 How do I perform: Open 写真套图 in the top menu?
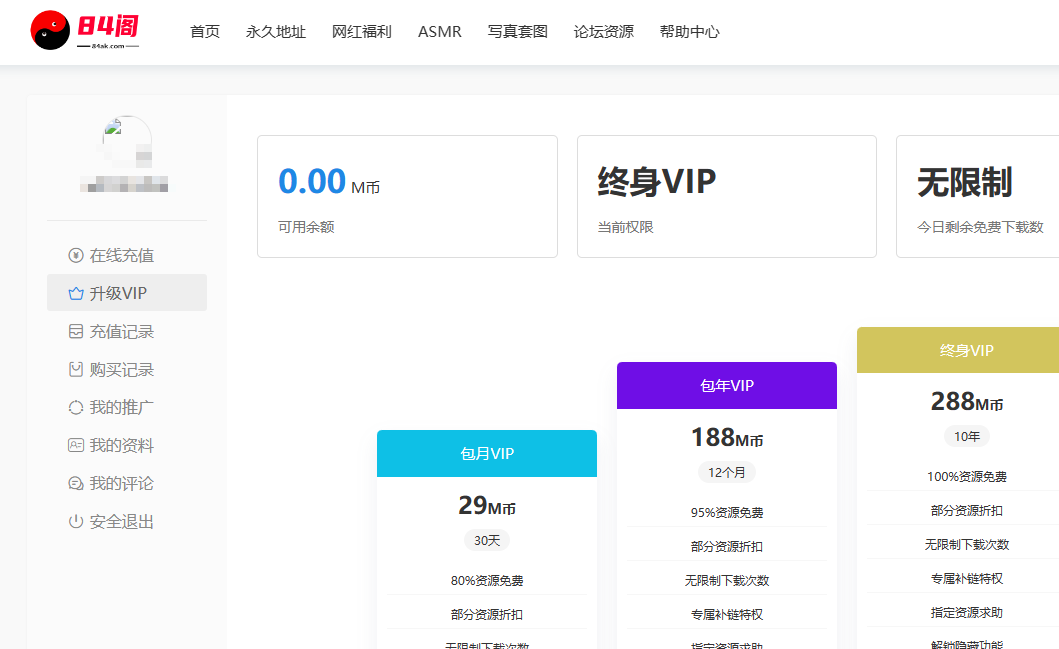pyautogui.click(x=517, y=32)
